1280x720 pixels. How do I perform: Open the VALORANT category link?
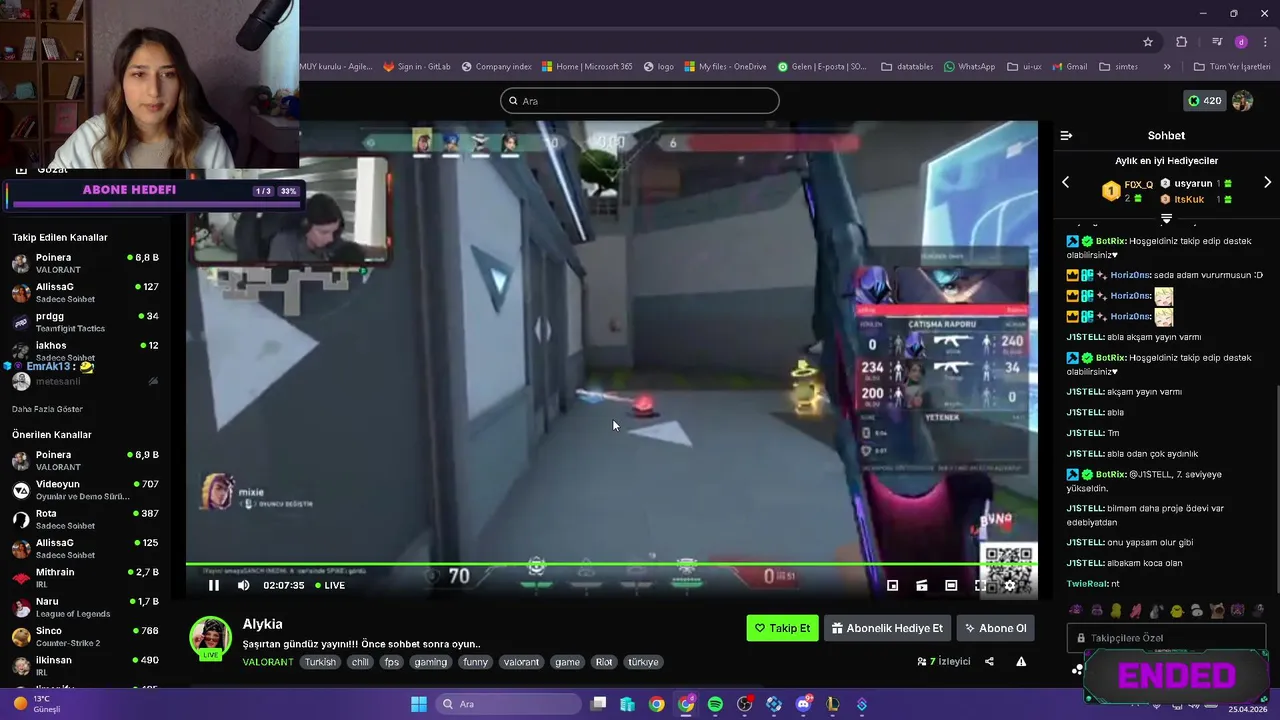(268, 662)
